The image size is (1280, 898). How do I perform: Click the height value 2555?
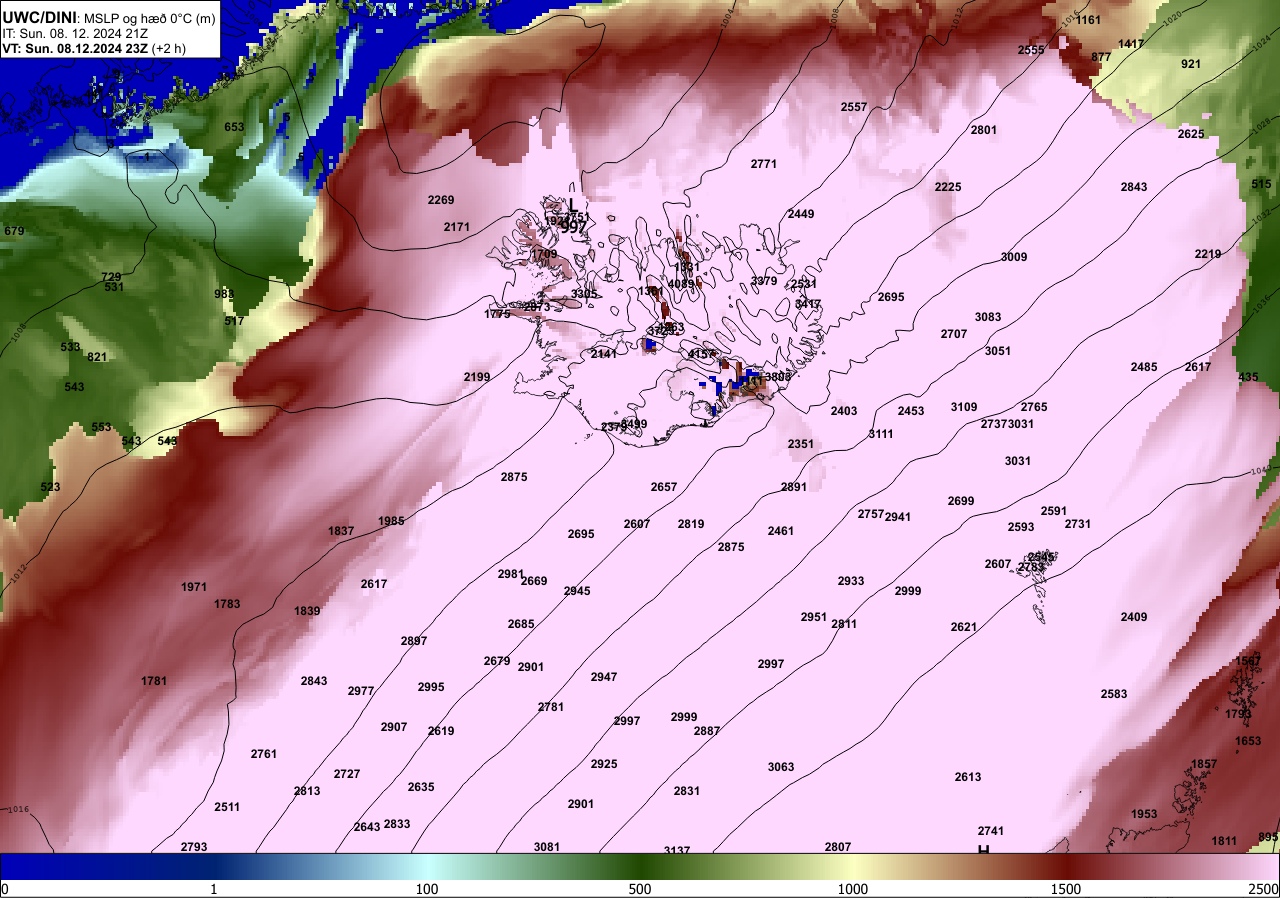coord(1031,50)
